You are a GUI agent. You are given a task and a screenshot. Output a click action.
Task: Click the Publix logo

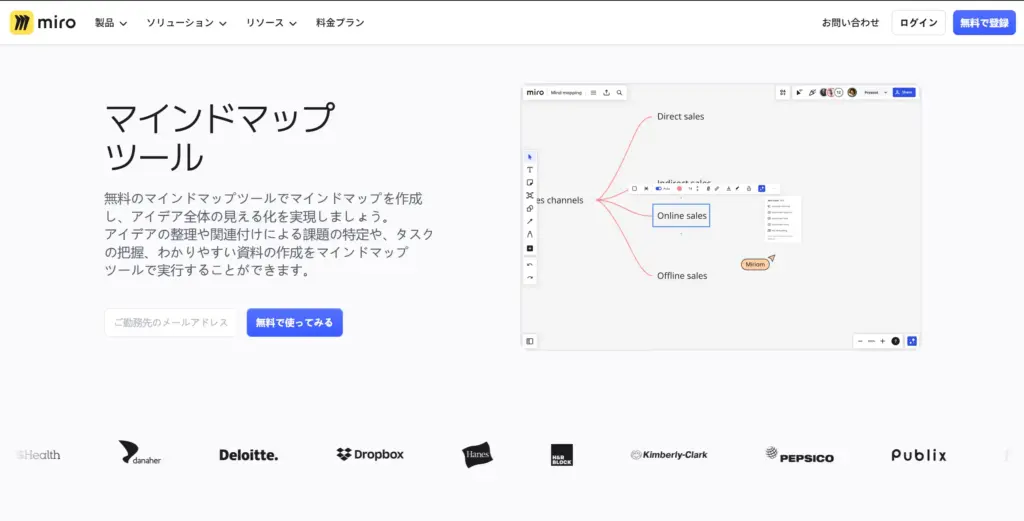919,455
